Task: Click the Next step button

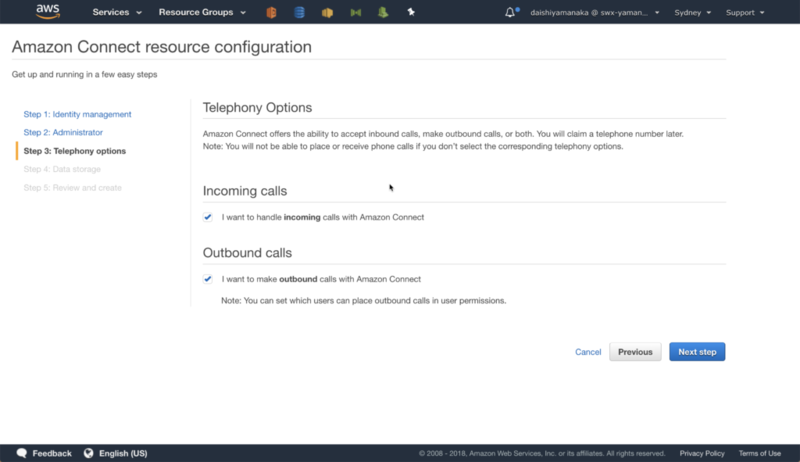Action: coord(697,352)
